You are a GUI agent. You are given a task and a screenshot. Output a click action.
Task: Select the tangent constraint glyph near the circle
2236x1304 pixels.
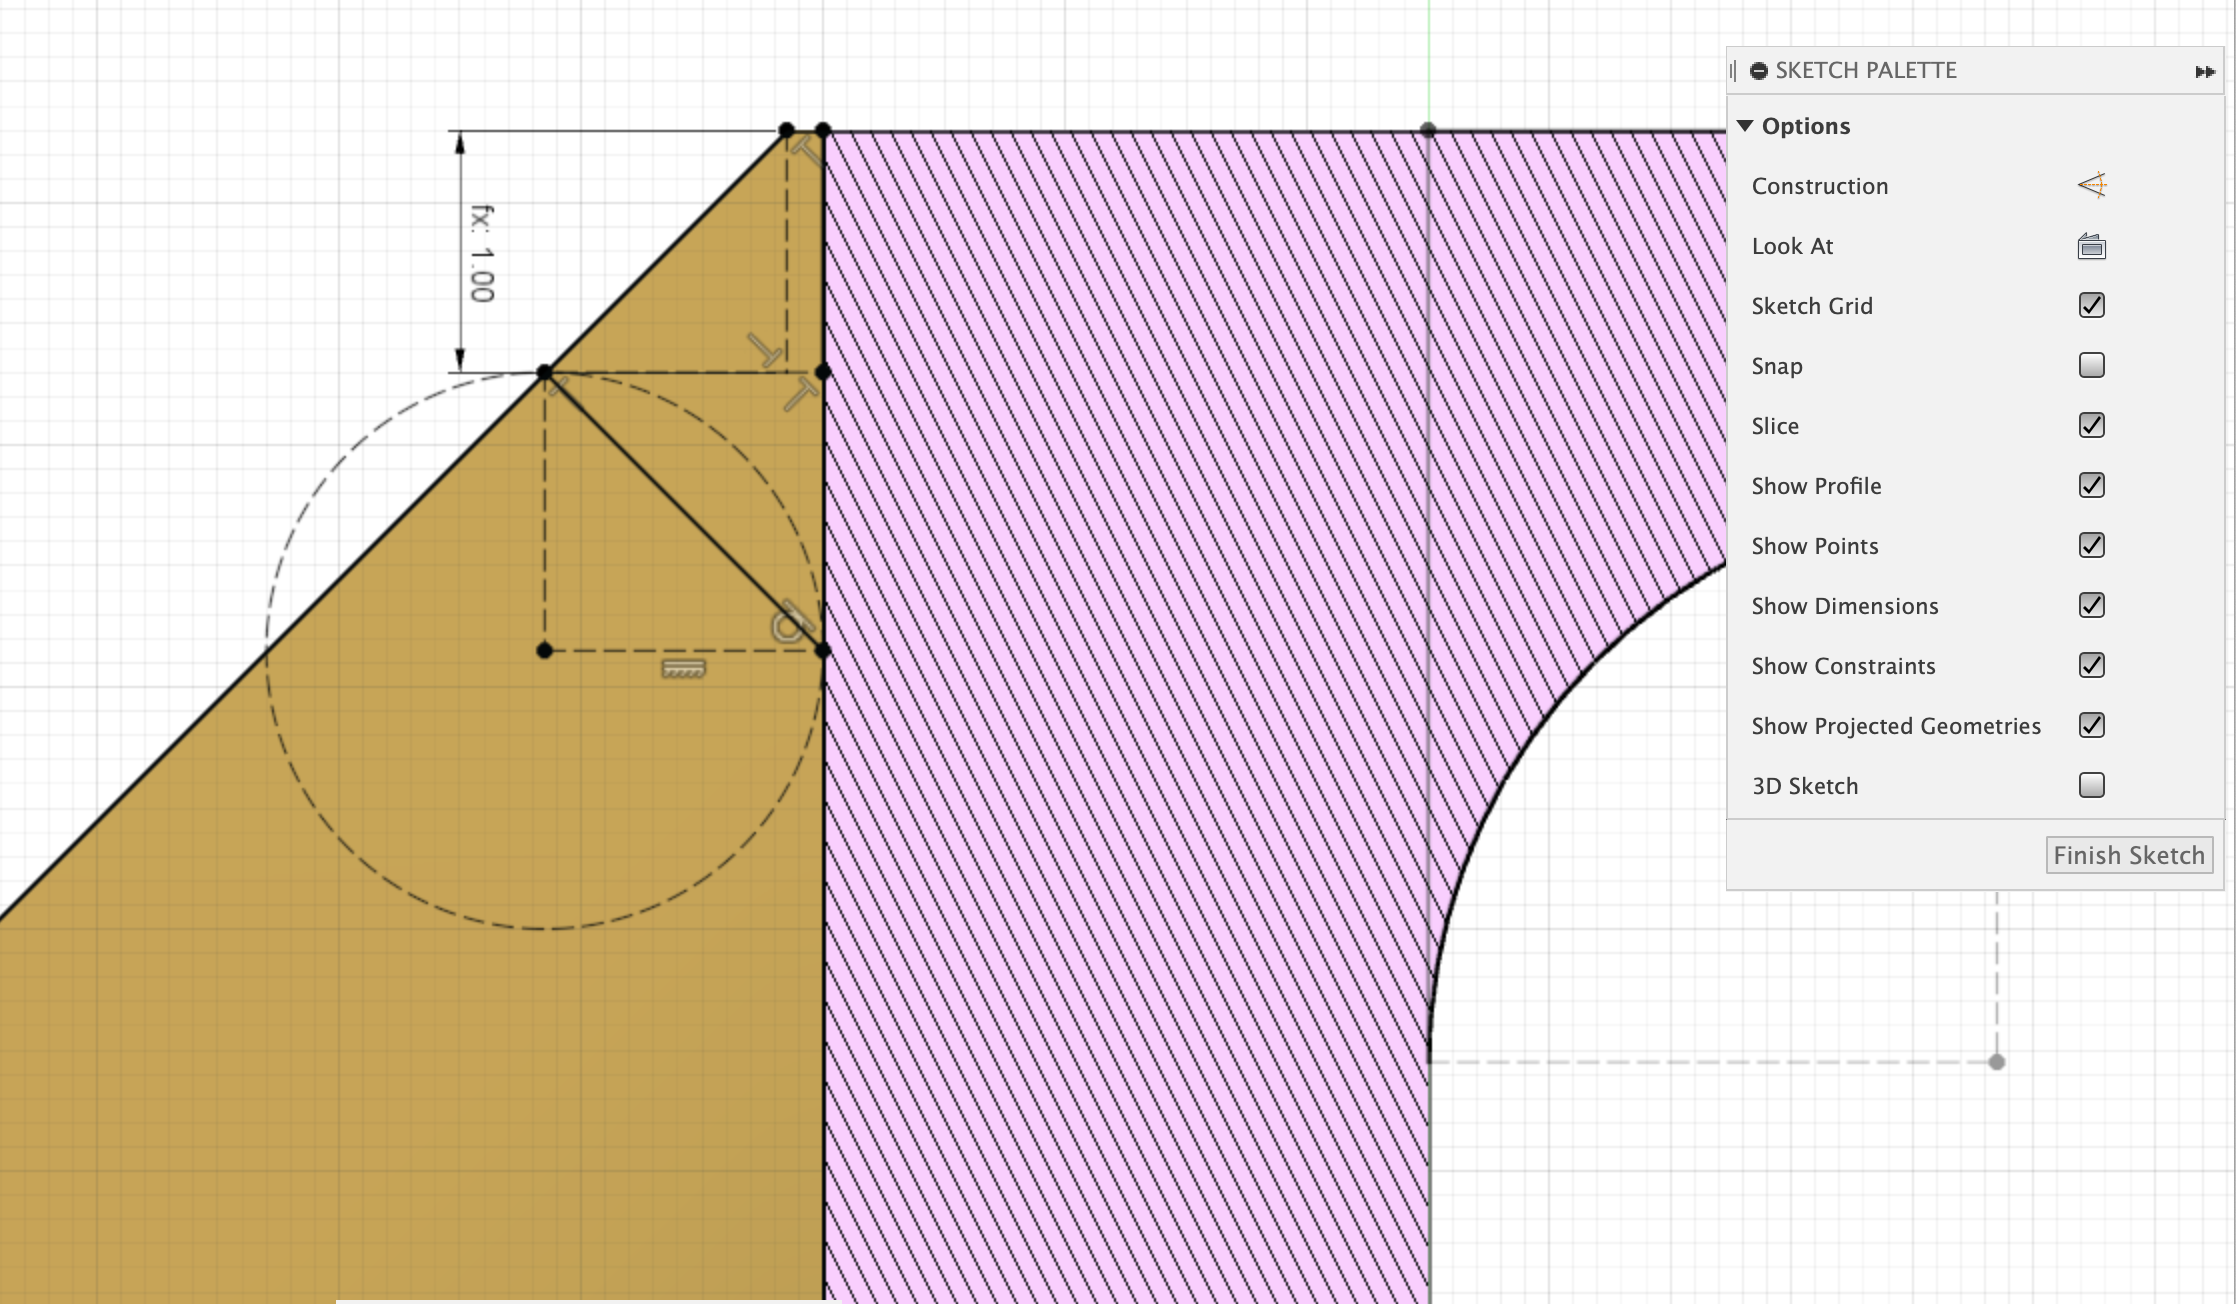790,622
